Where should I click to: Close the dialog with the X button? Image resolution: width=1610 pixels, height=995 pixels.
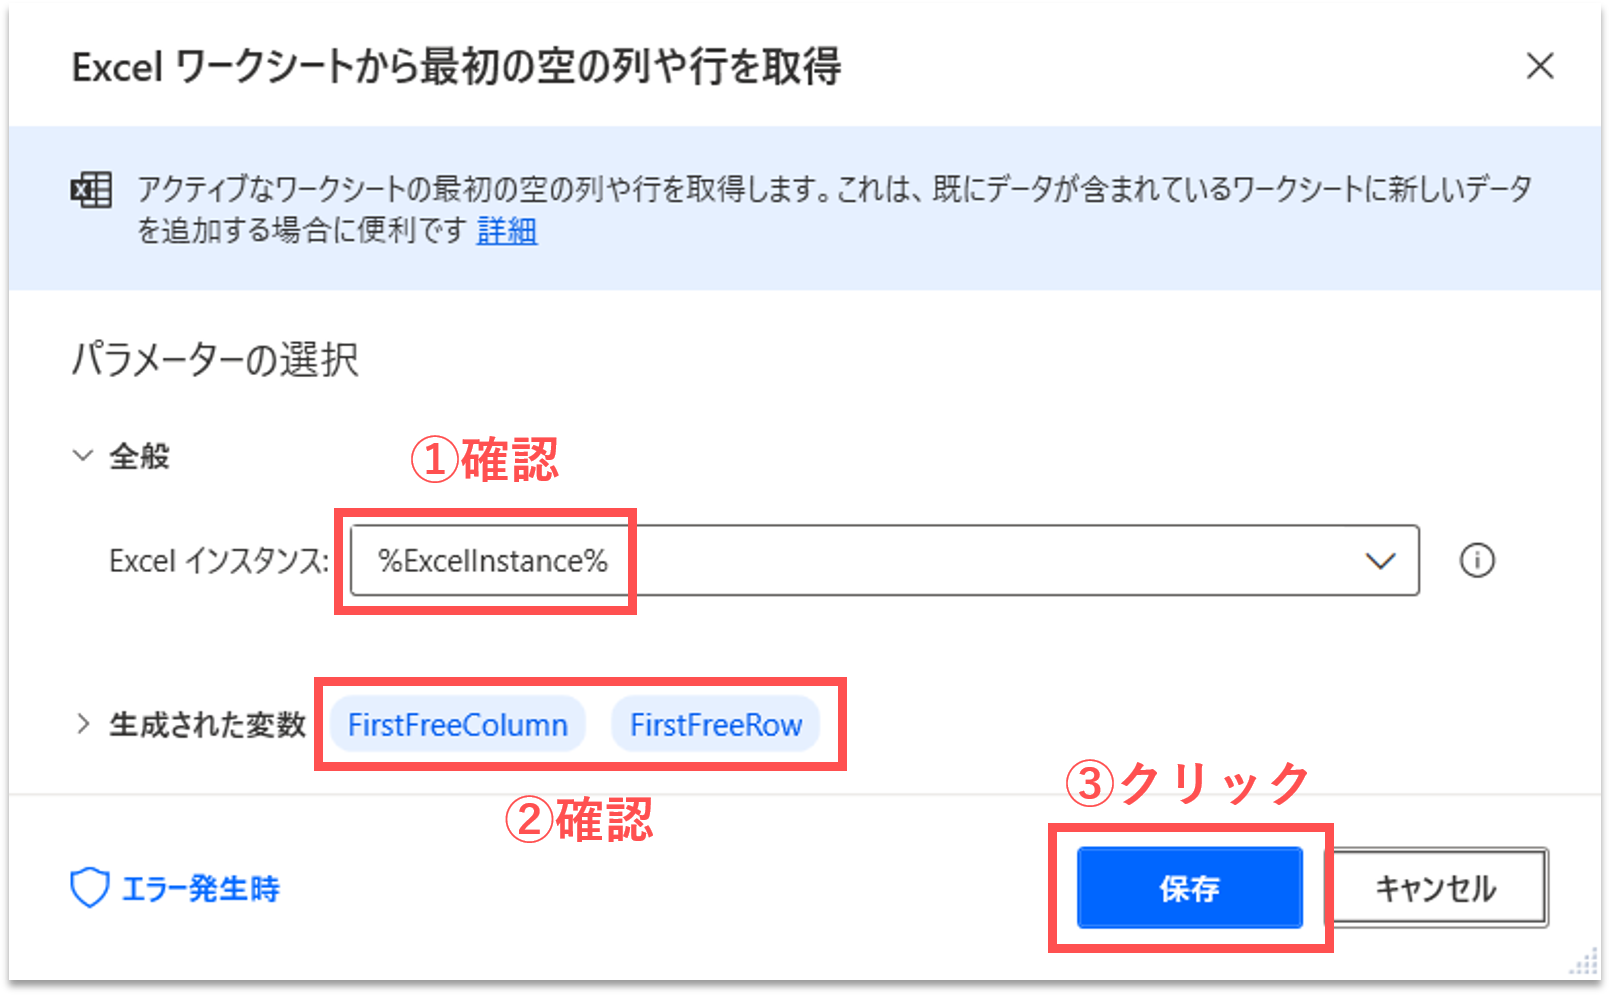click(x=1540, y=66)
